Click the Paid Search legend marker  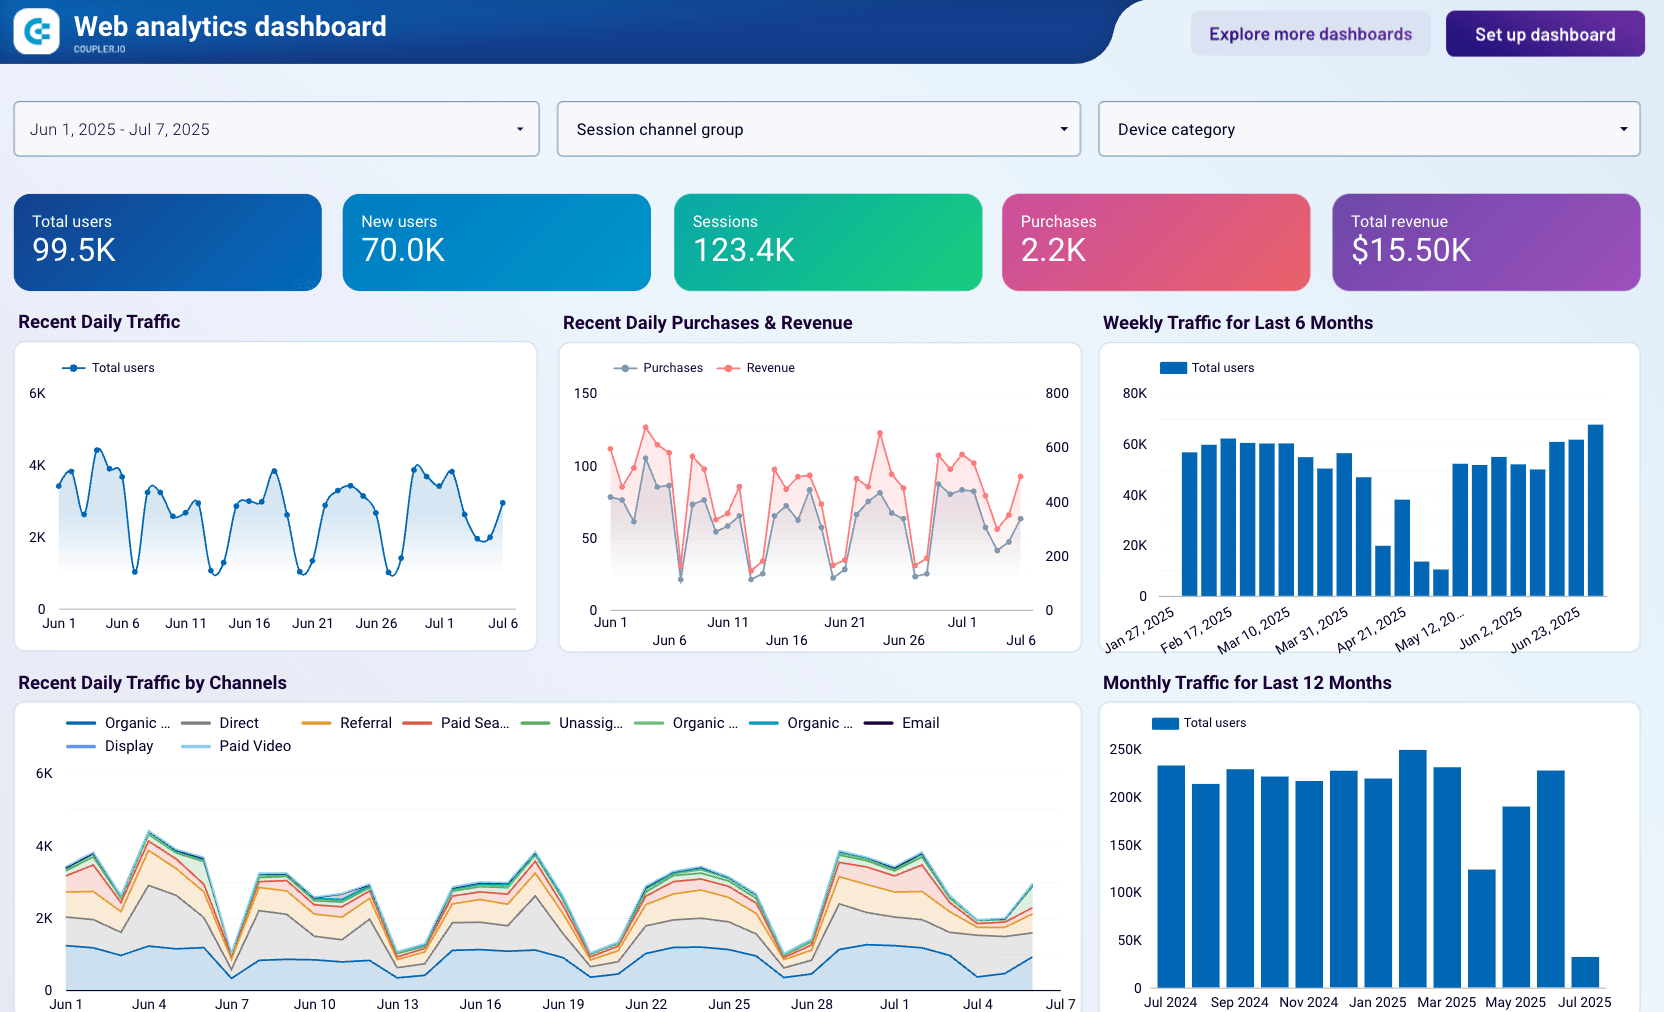[417, 722]
